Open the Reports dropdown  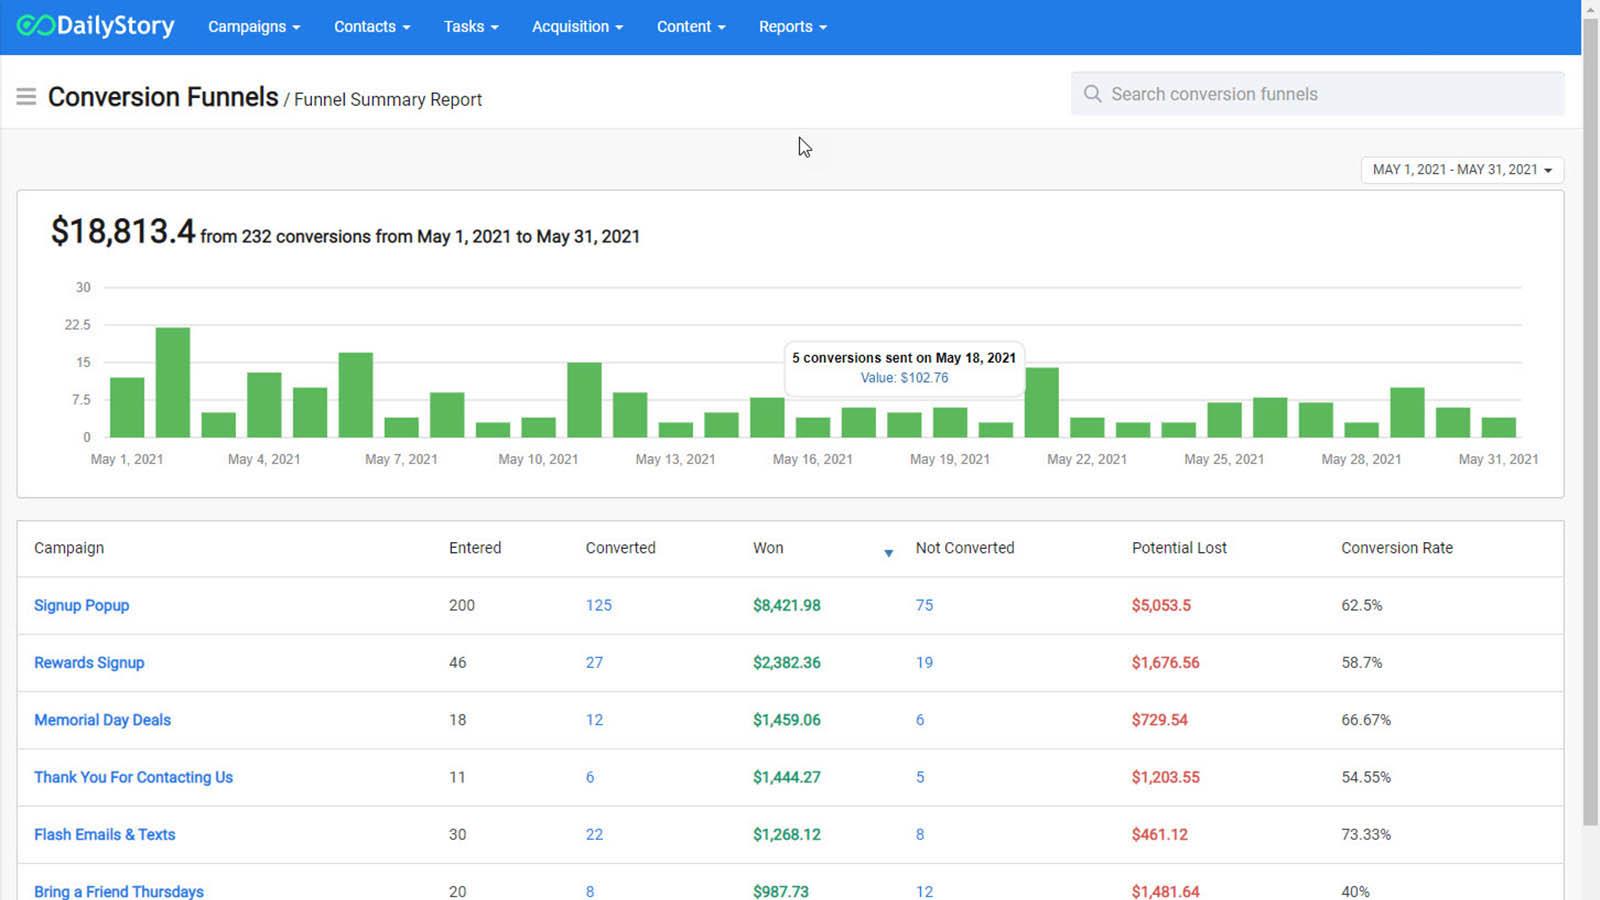pos(792,27)
